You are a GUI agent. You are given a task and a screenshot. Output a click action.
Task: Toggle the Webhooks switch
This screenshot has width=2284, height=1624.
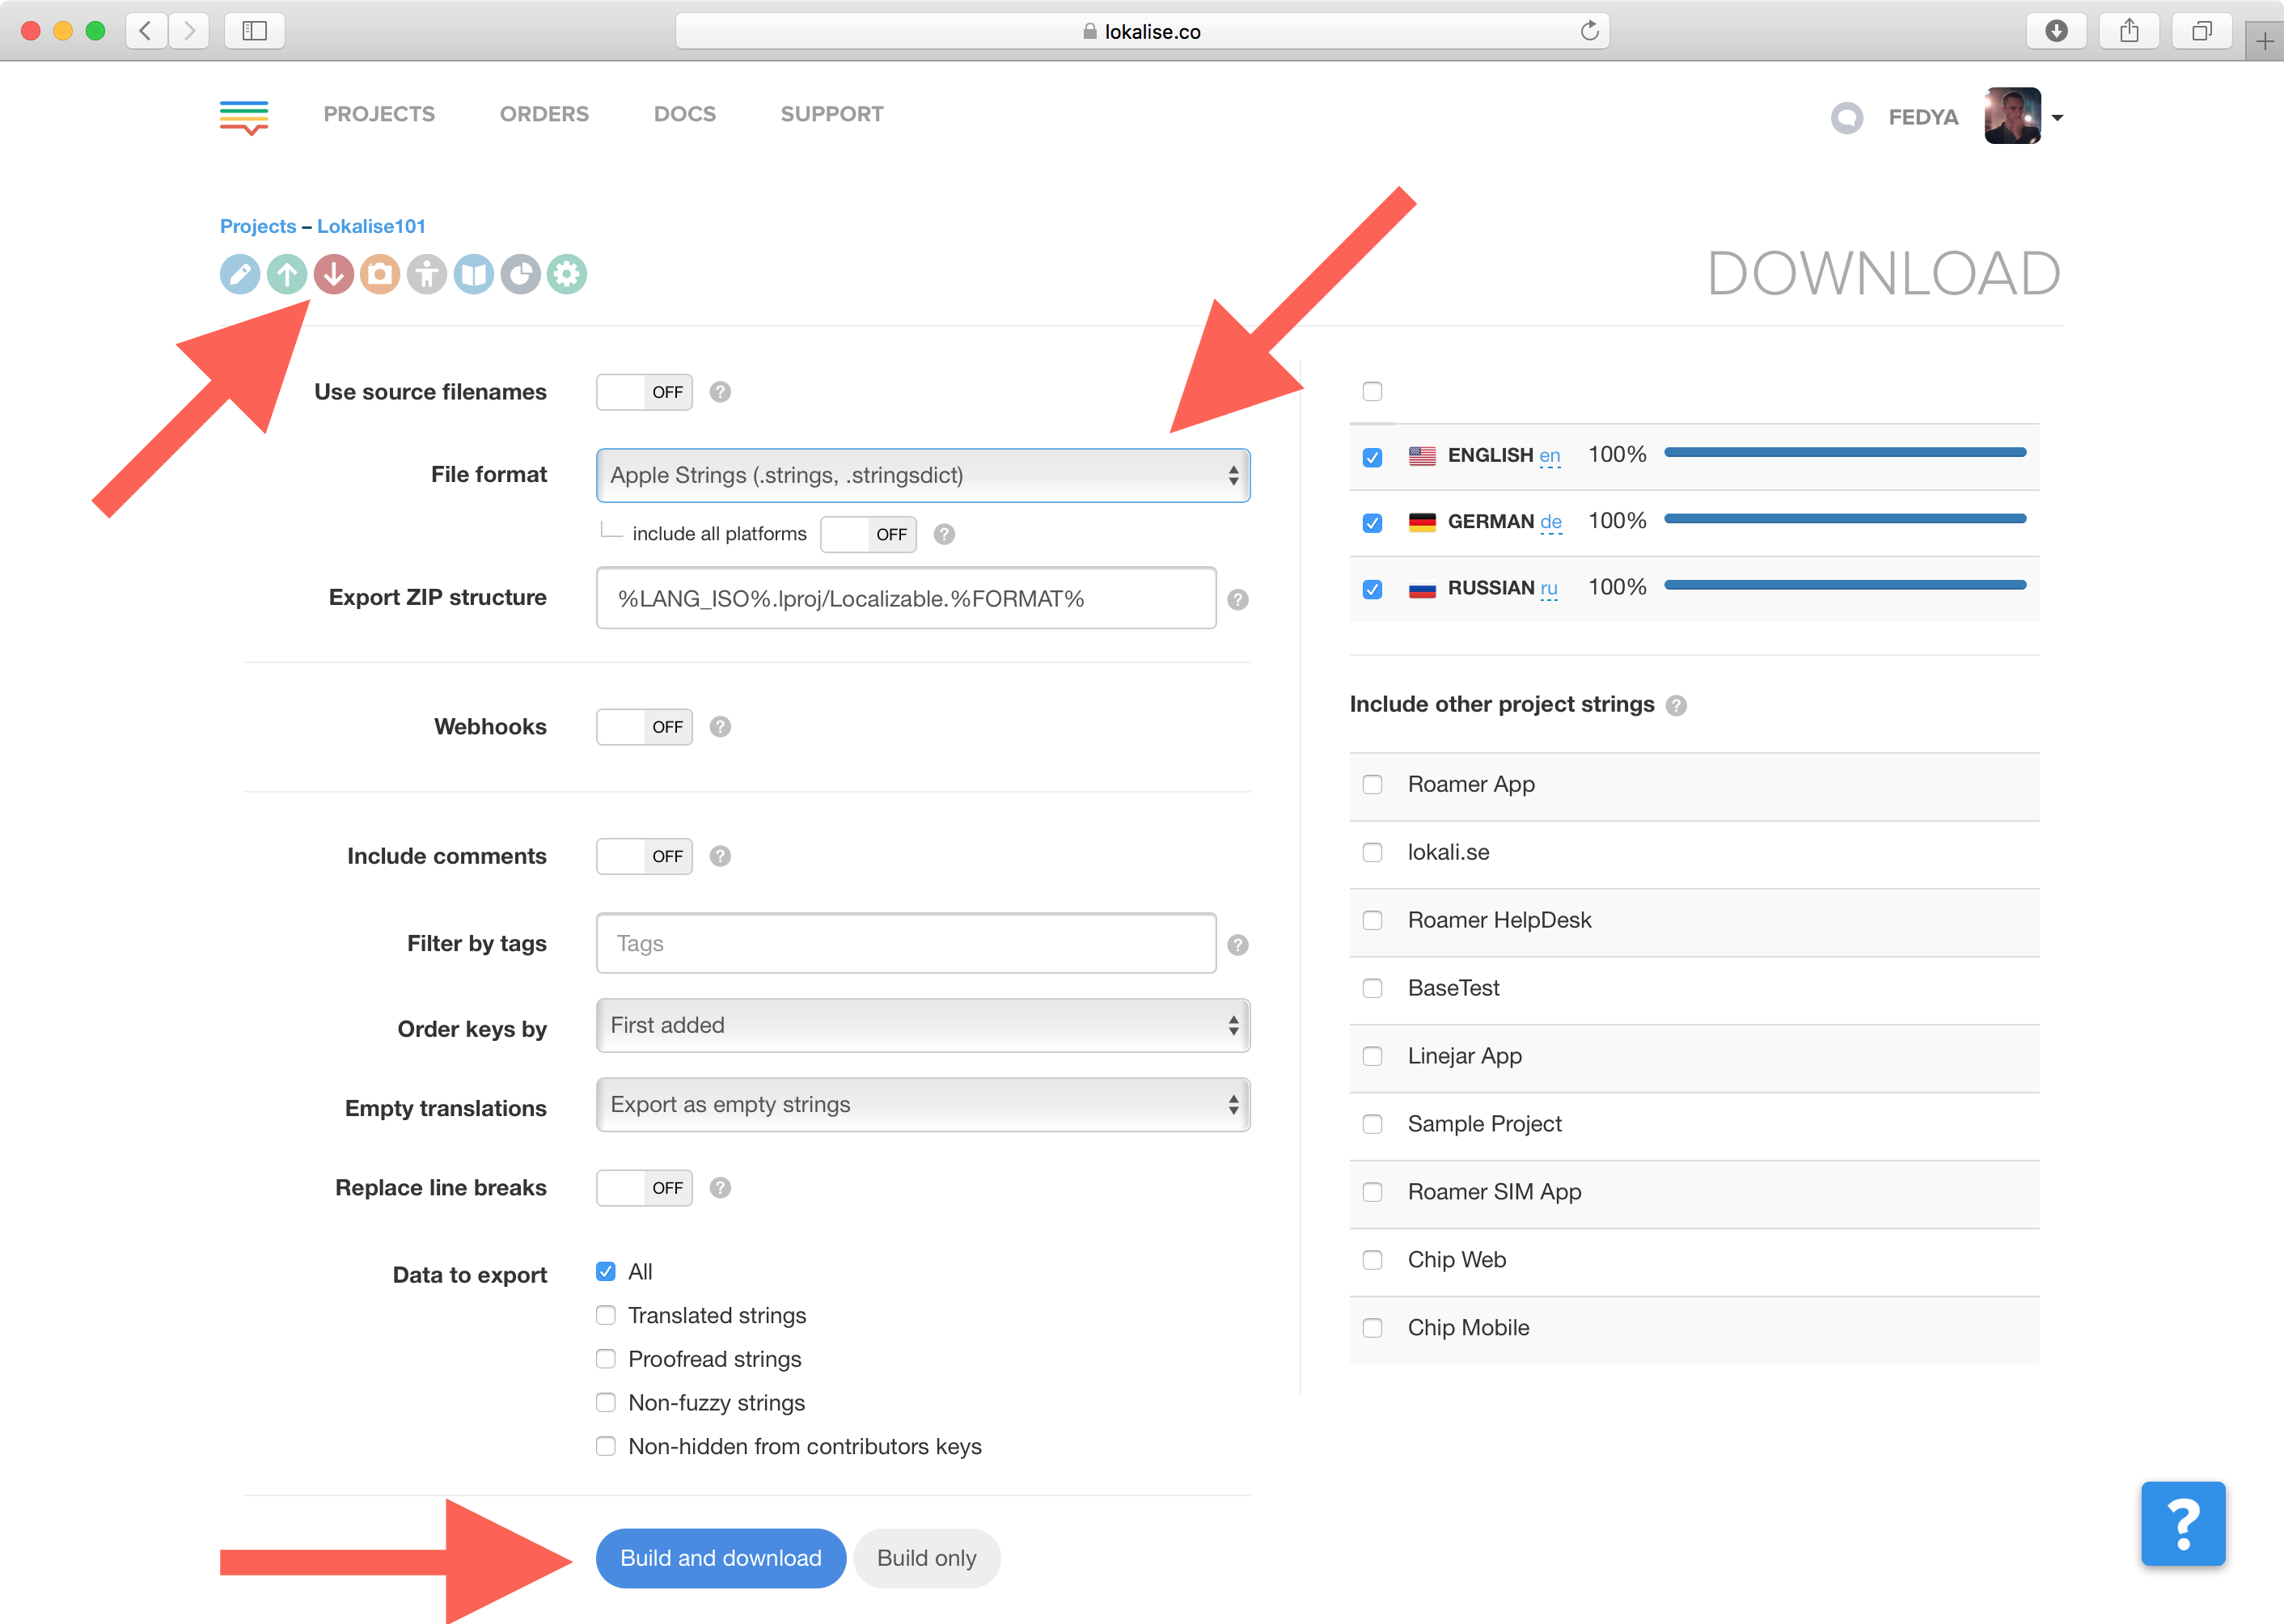645,727
